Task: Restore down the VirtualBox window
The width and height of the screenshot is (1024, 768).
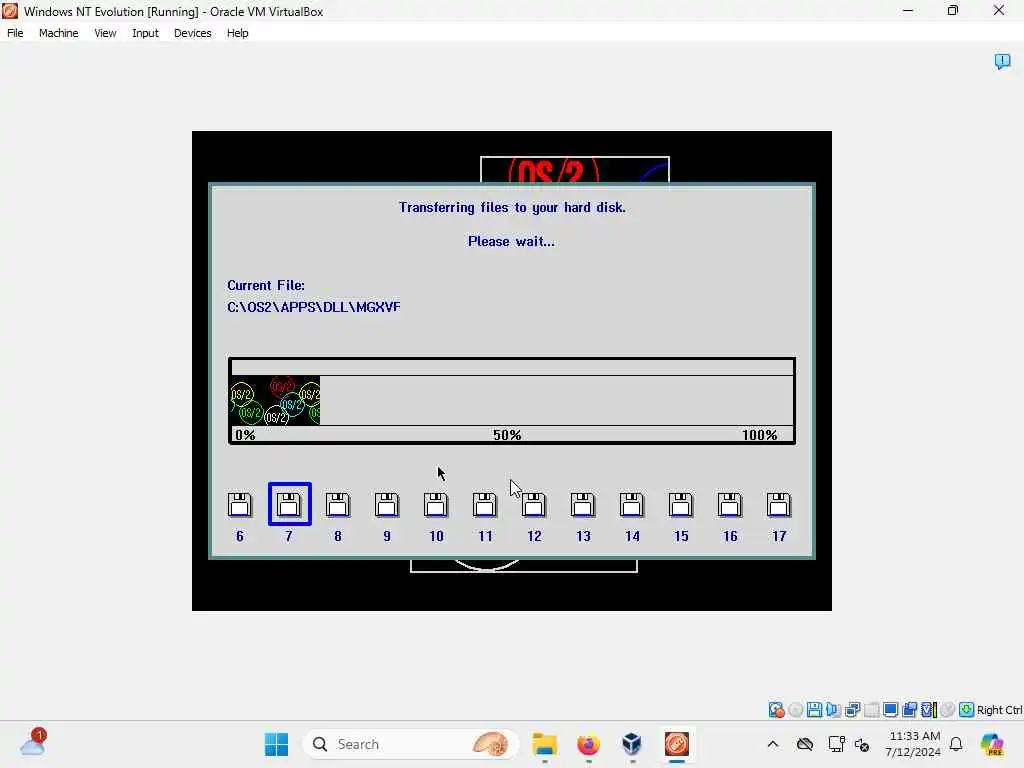Action: point(953,10)
